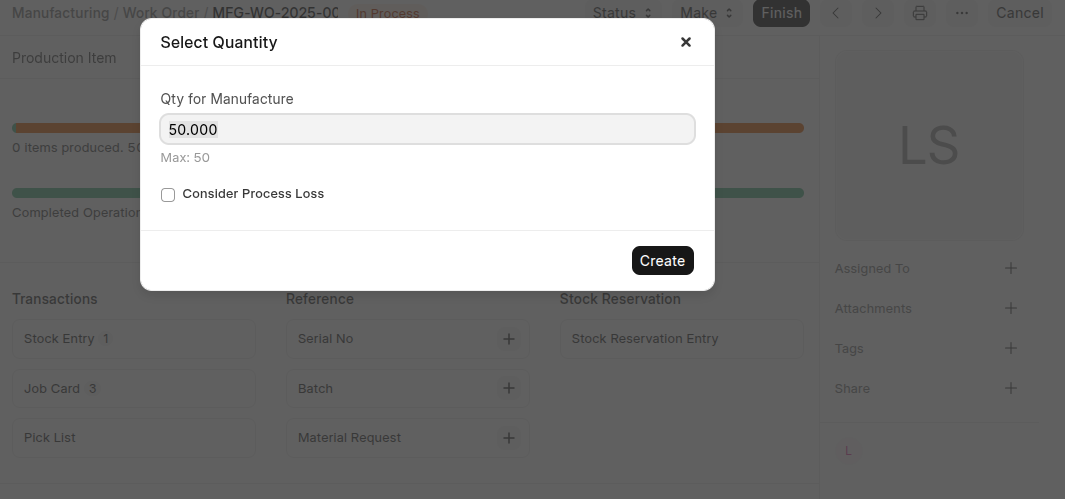The width and height of the screenshot is (1065, 499).
Task: Open the Status dropdown
Action: 622,13
